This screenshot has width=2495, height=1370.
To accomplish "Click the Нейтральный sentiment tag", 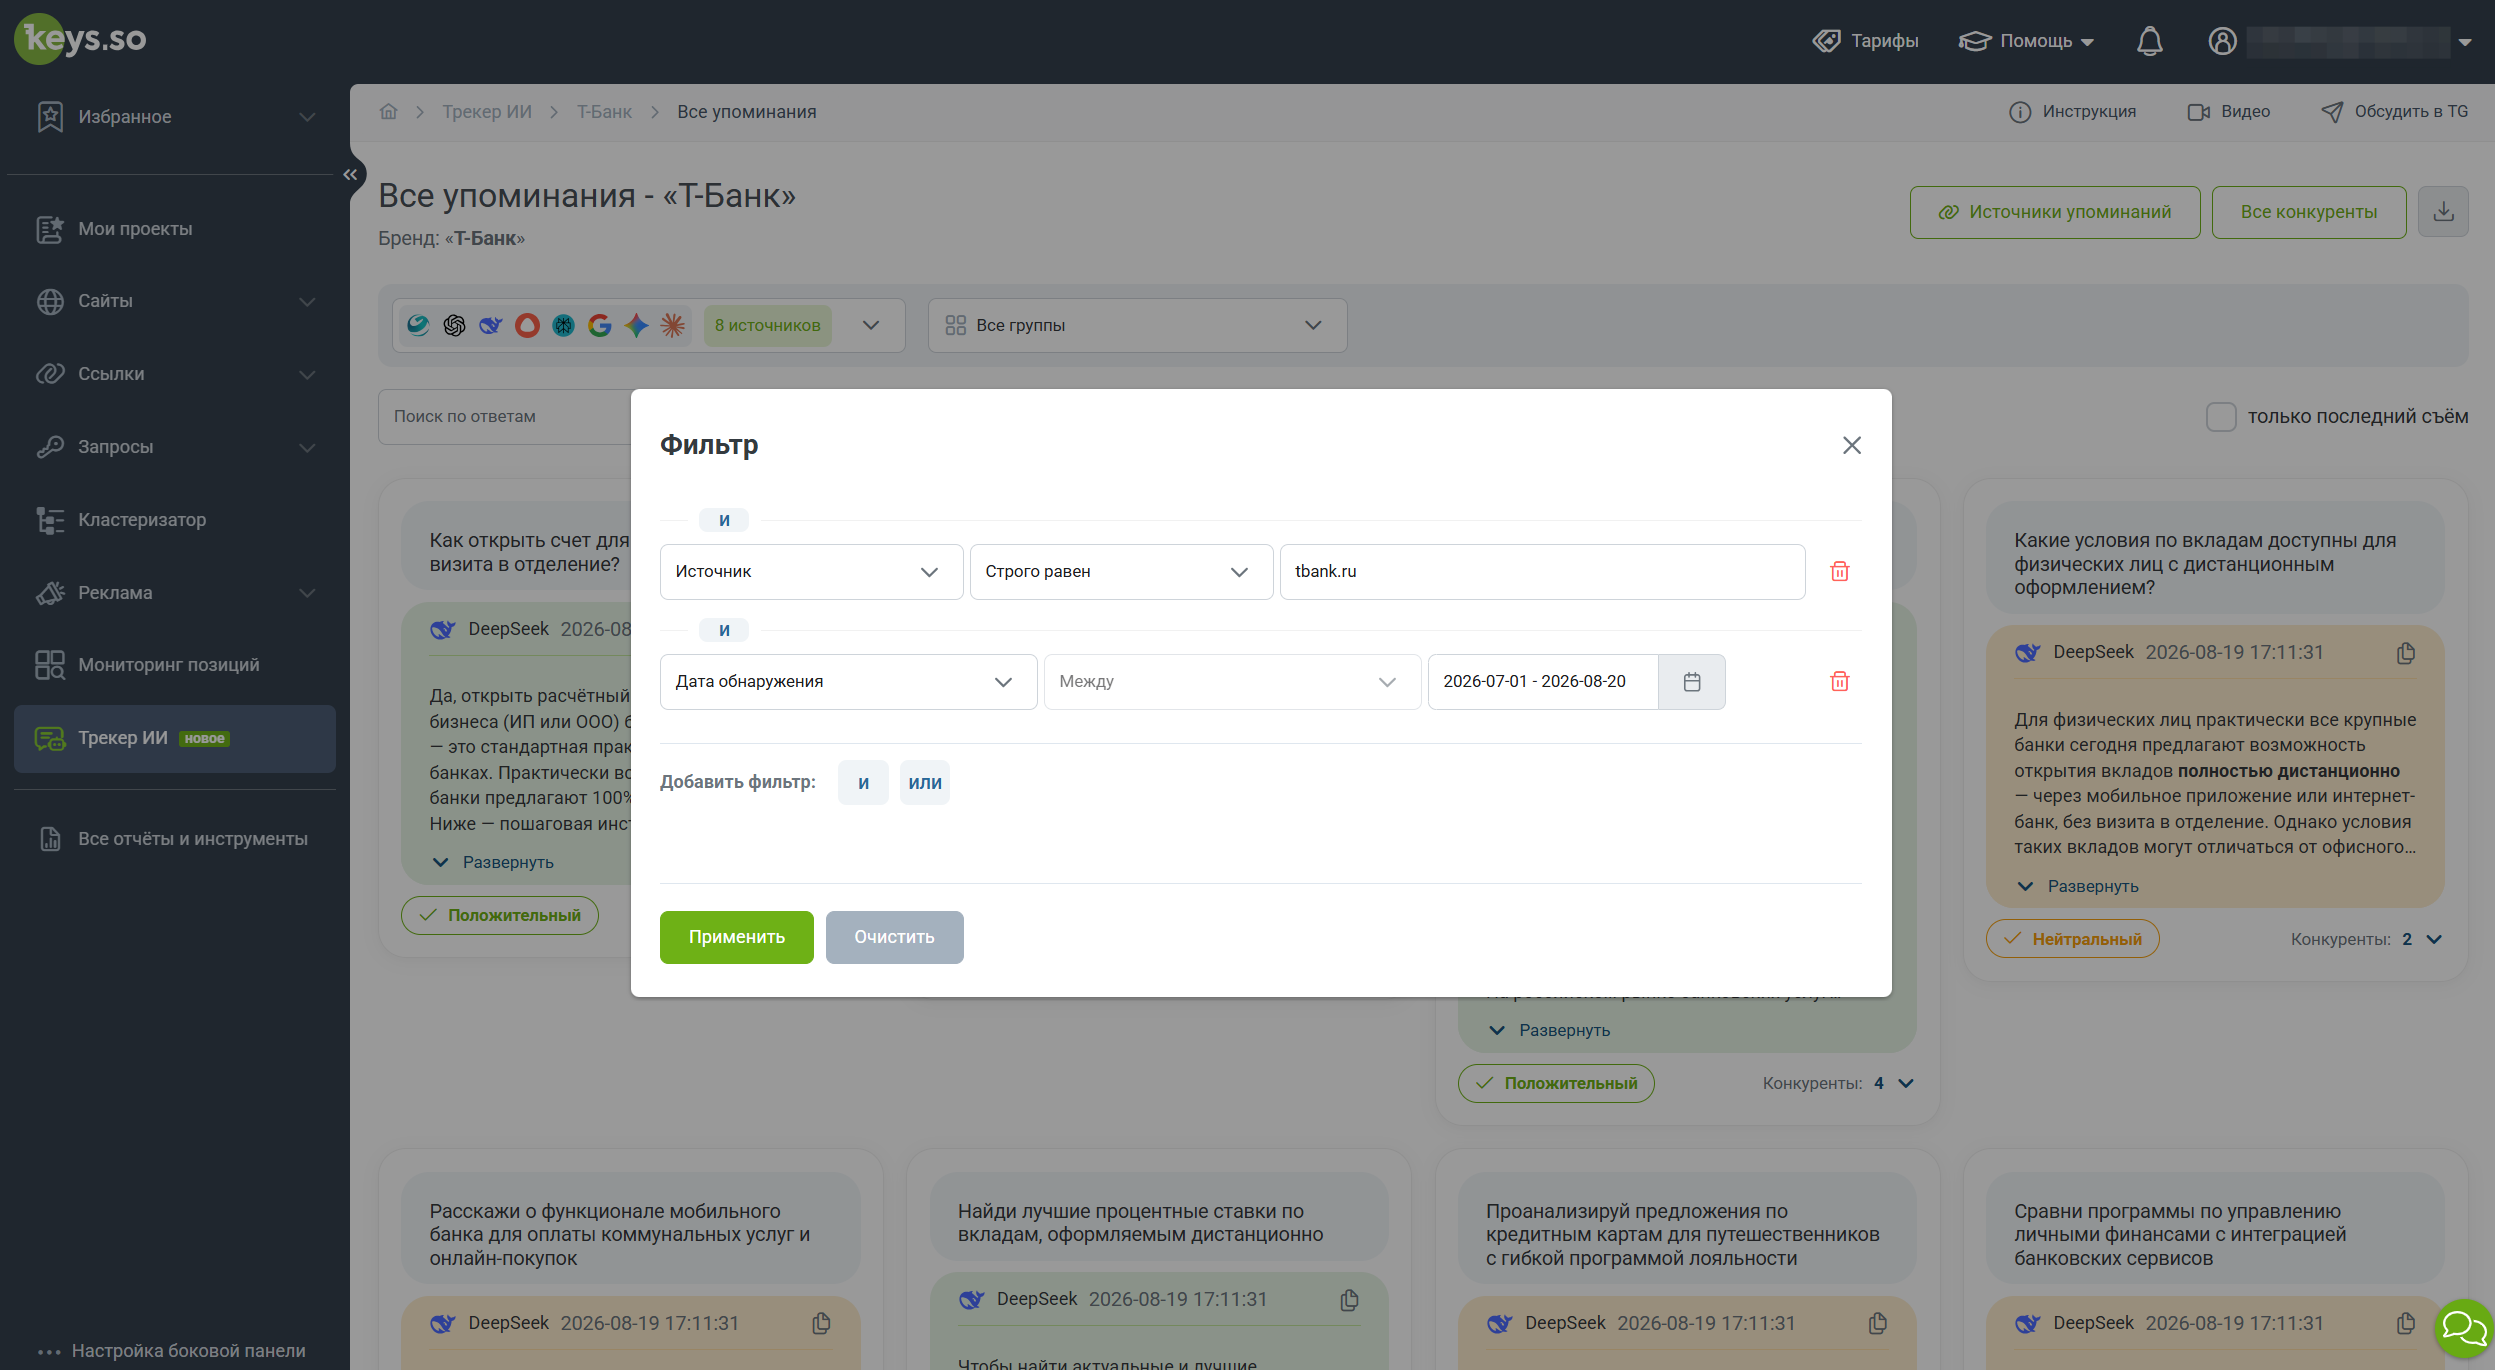I will [x=2072, y=939].
